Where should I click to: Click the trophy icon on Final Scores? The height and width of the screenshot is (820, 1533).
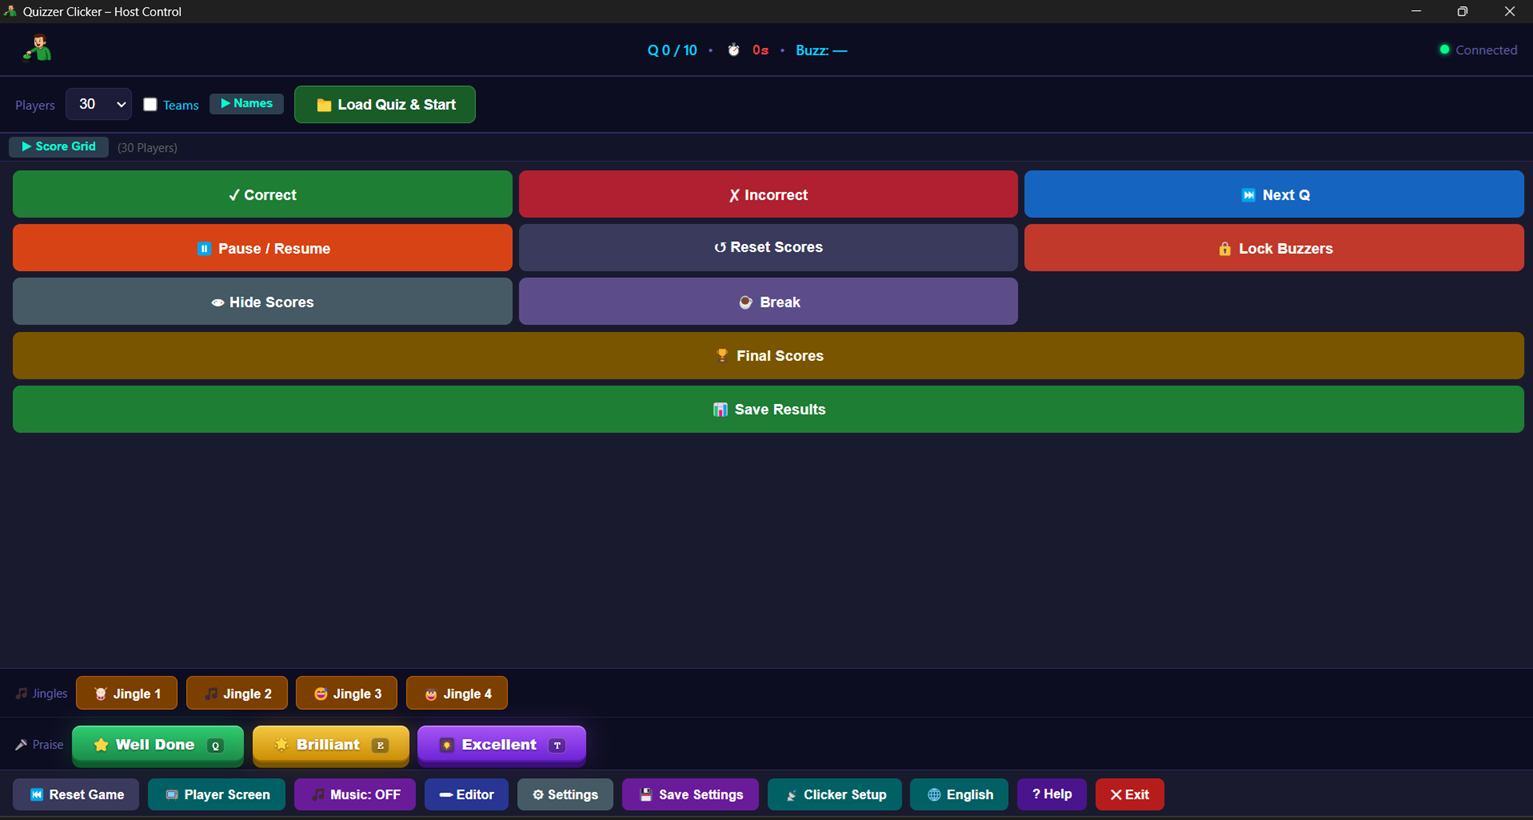click(722, 355)
